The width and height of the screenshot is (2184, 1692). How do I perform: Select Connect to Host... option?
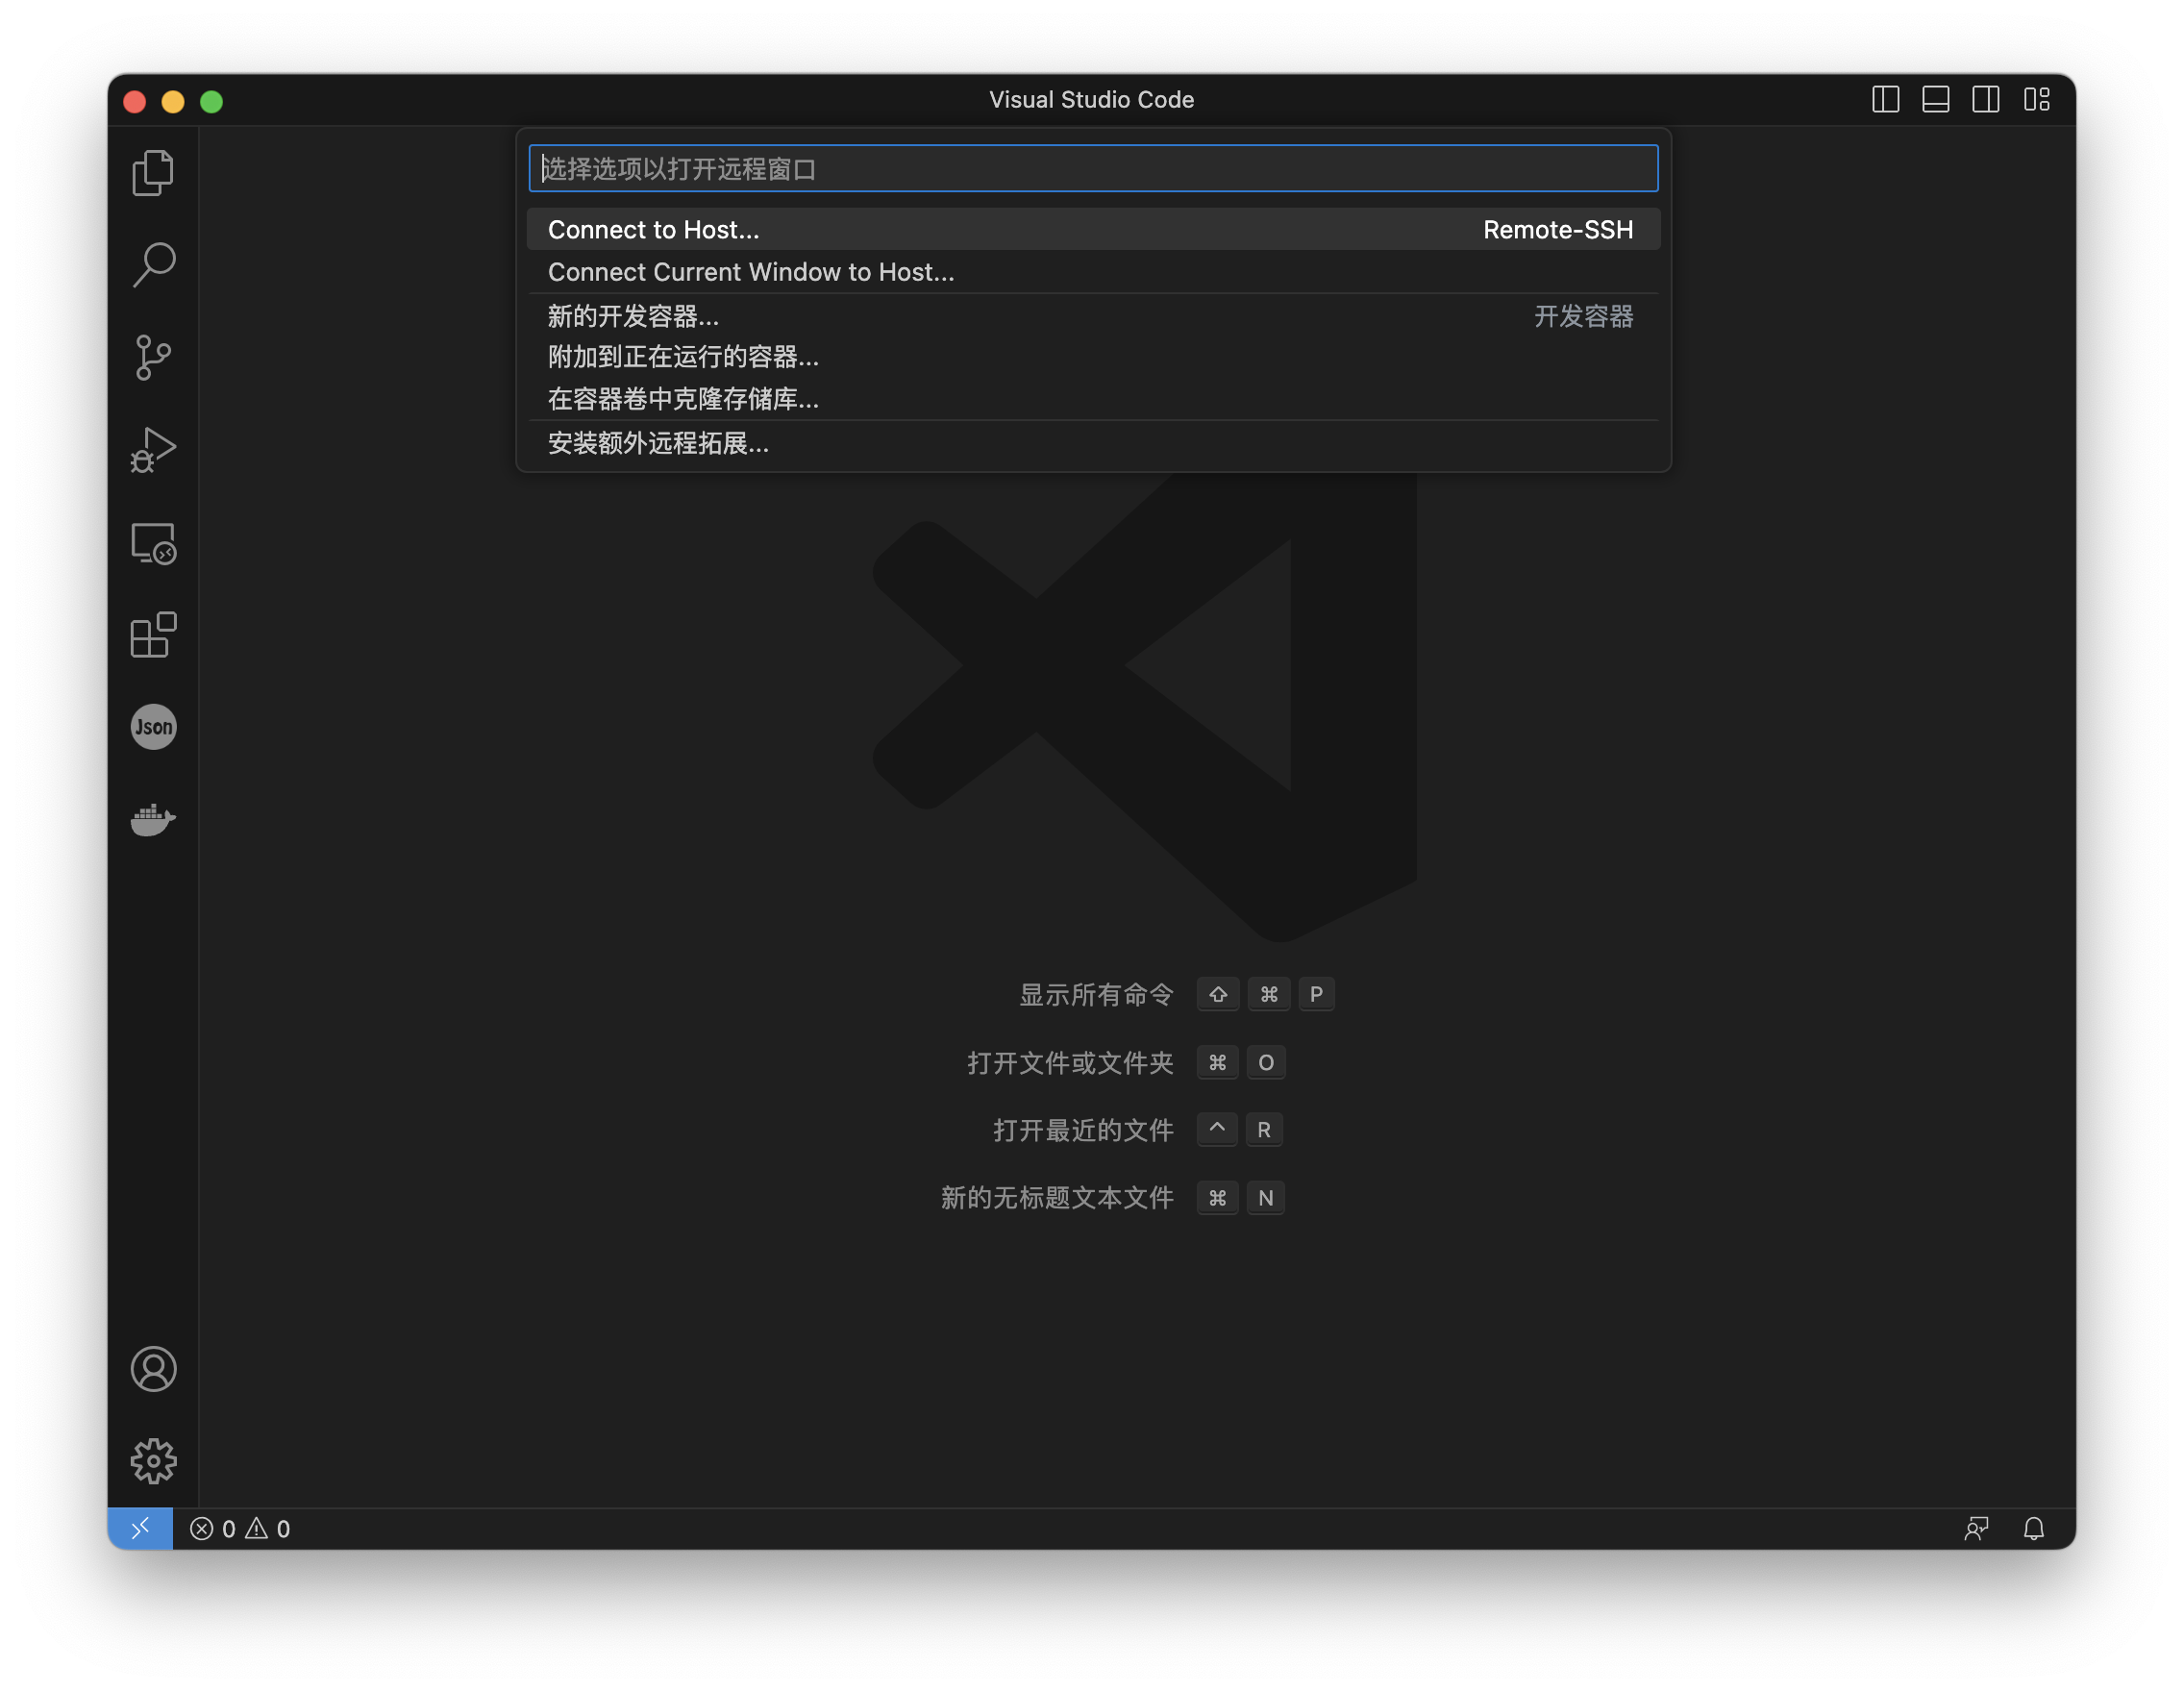[x=1093, y=229]
